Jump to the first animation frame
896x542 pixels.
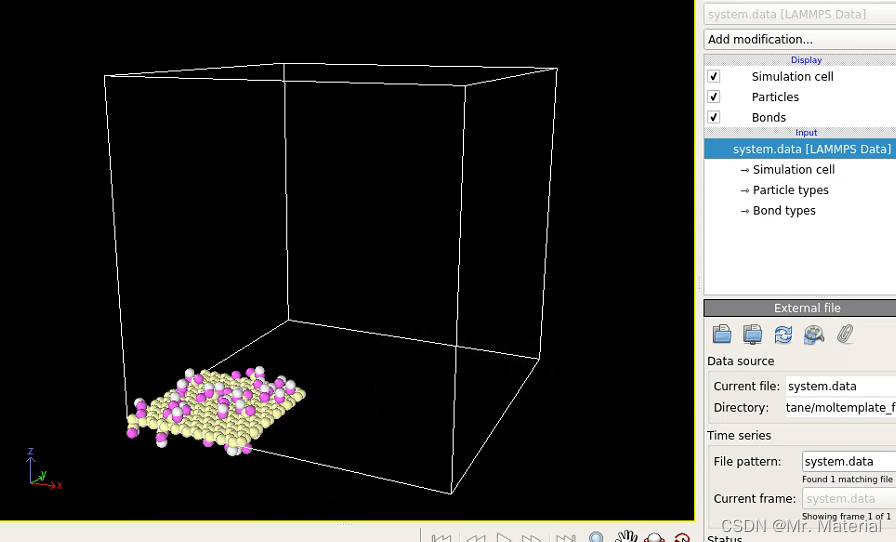click(441, 538)
